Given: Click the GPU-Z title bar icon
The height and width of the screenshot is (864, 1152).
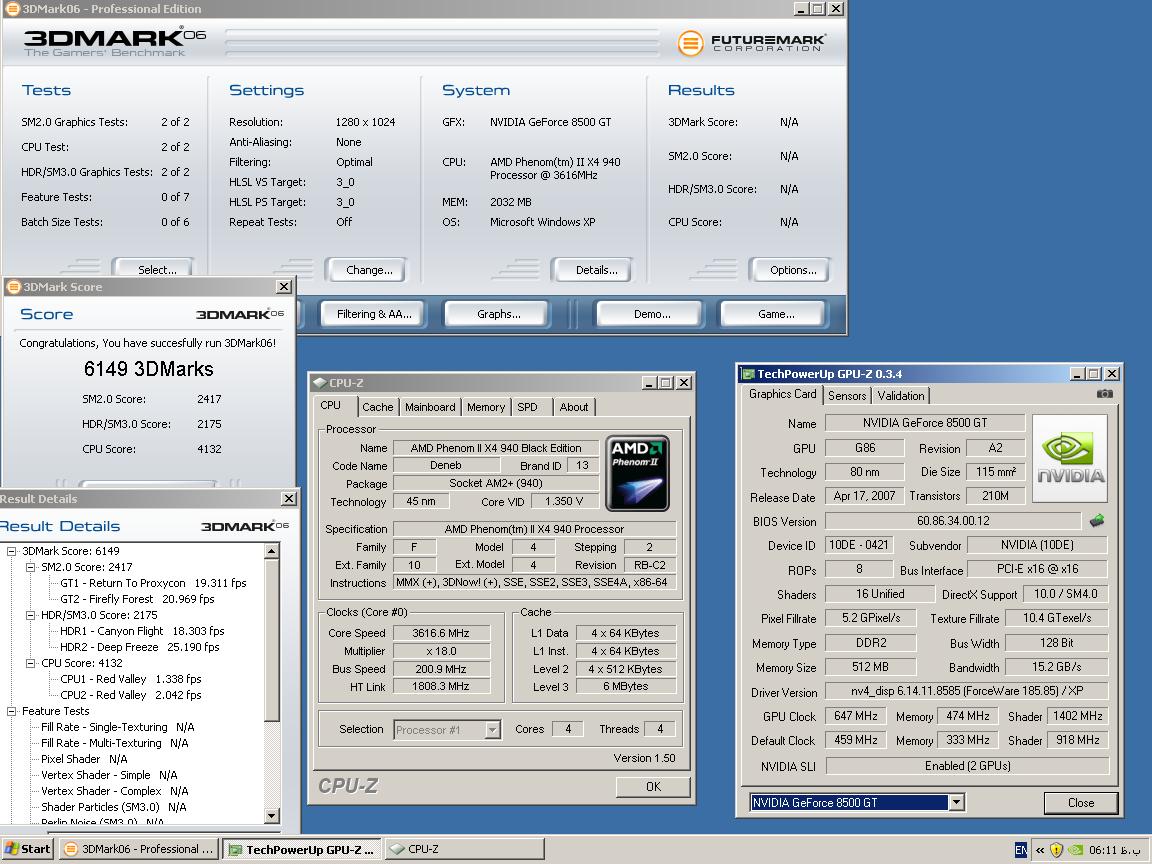Looking at the screenshot, I should coord(748,374).
